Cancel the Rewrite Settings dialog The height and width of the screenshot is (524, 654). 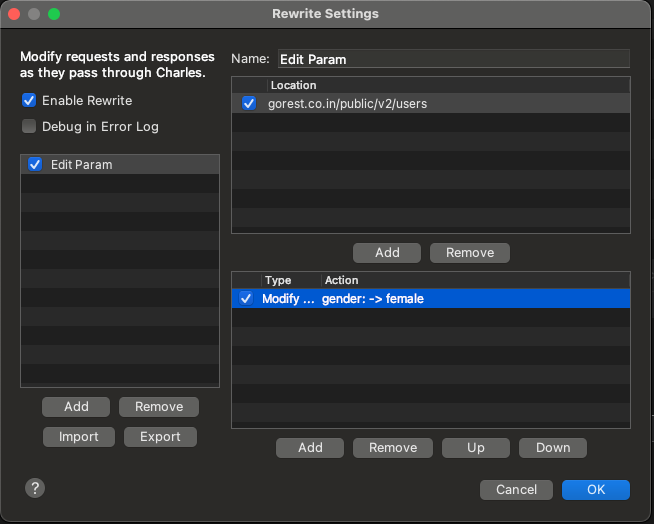coord(516,490)
